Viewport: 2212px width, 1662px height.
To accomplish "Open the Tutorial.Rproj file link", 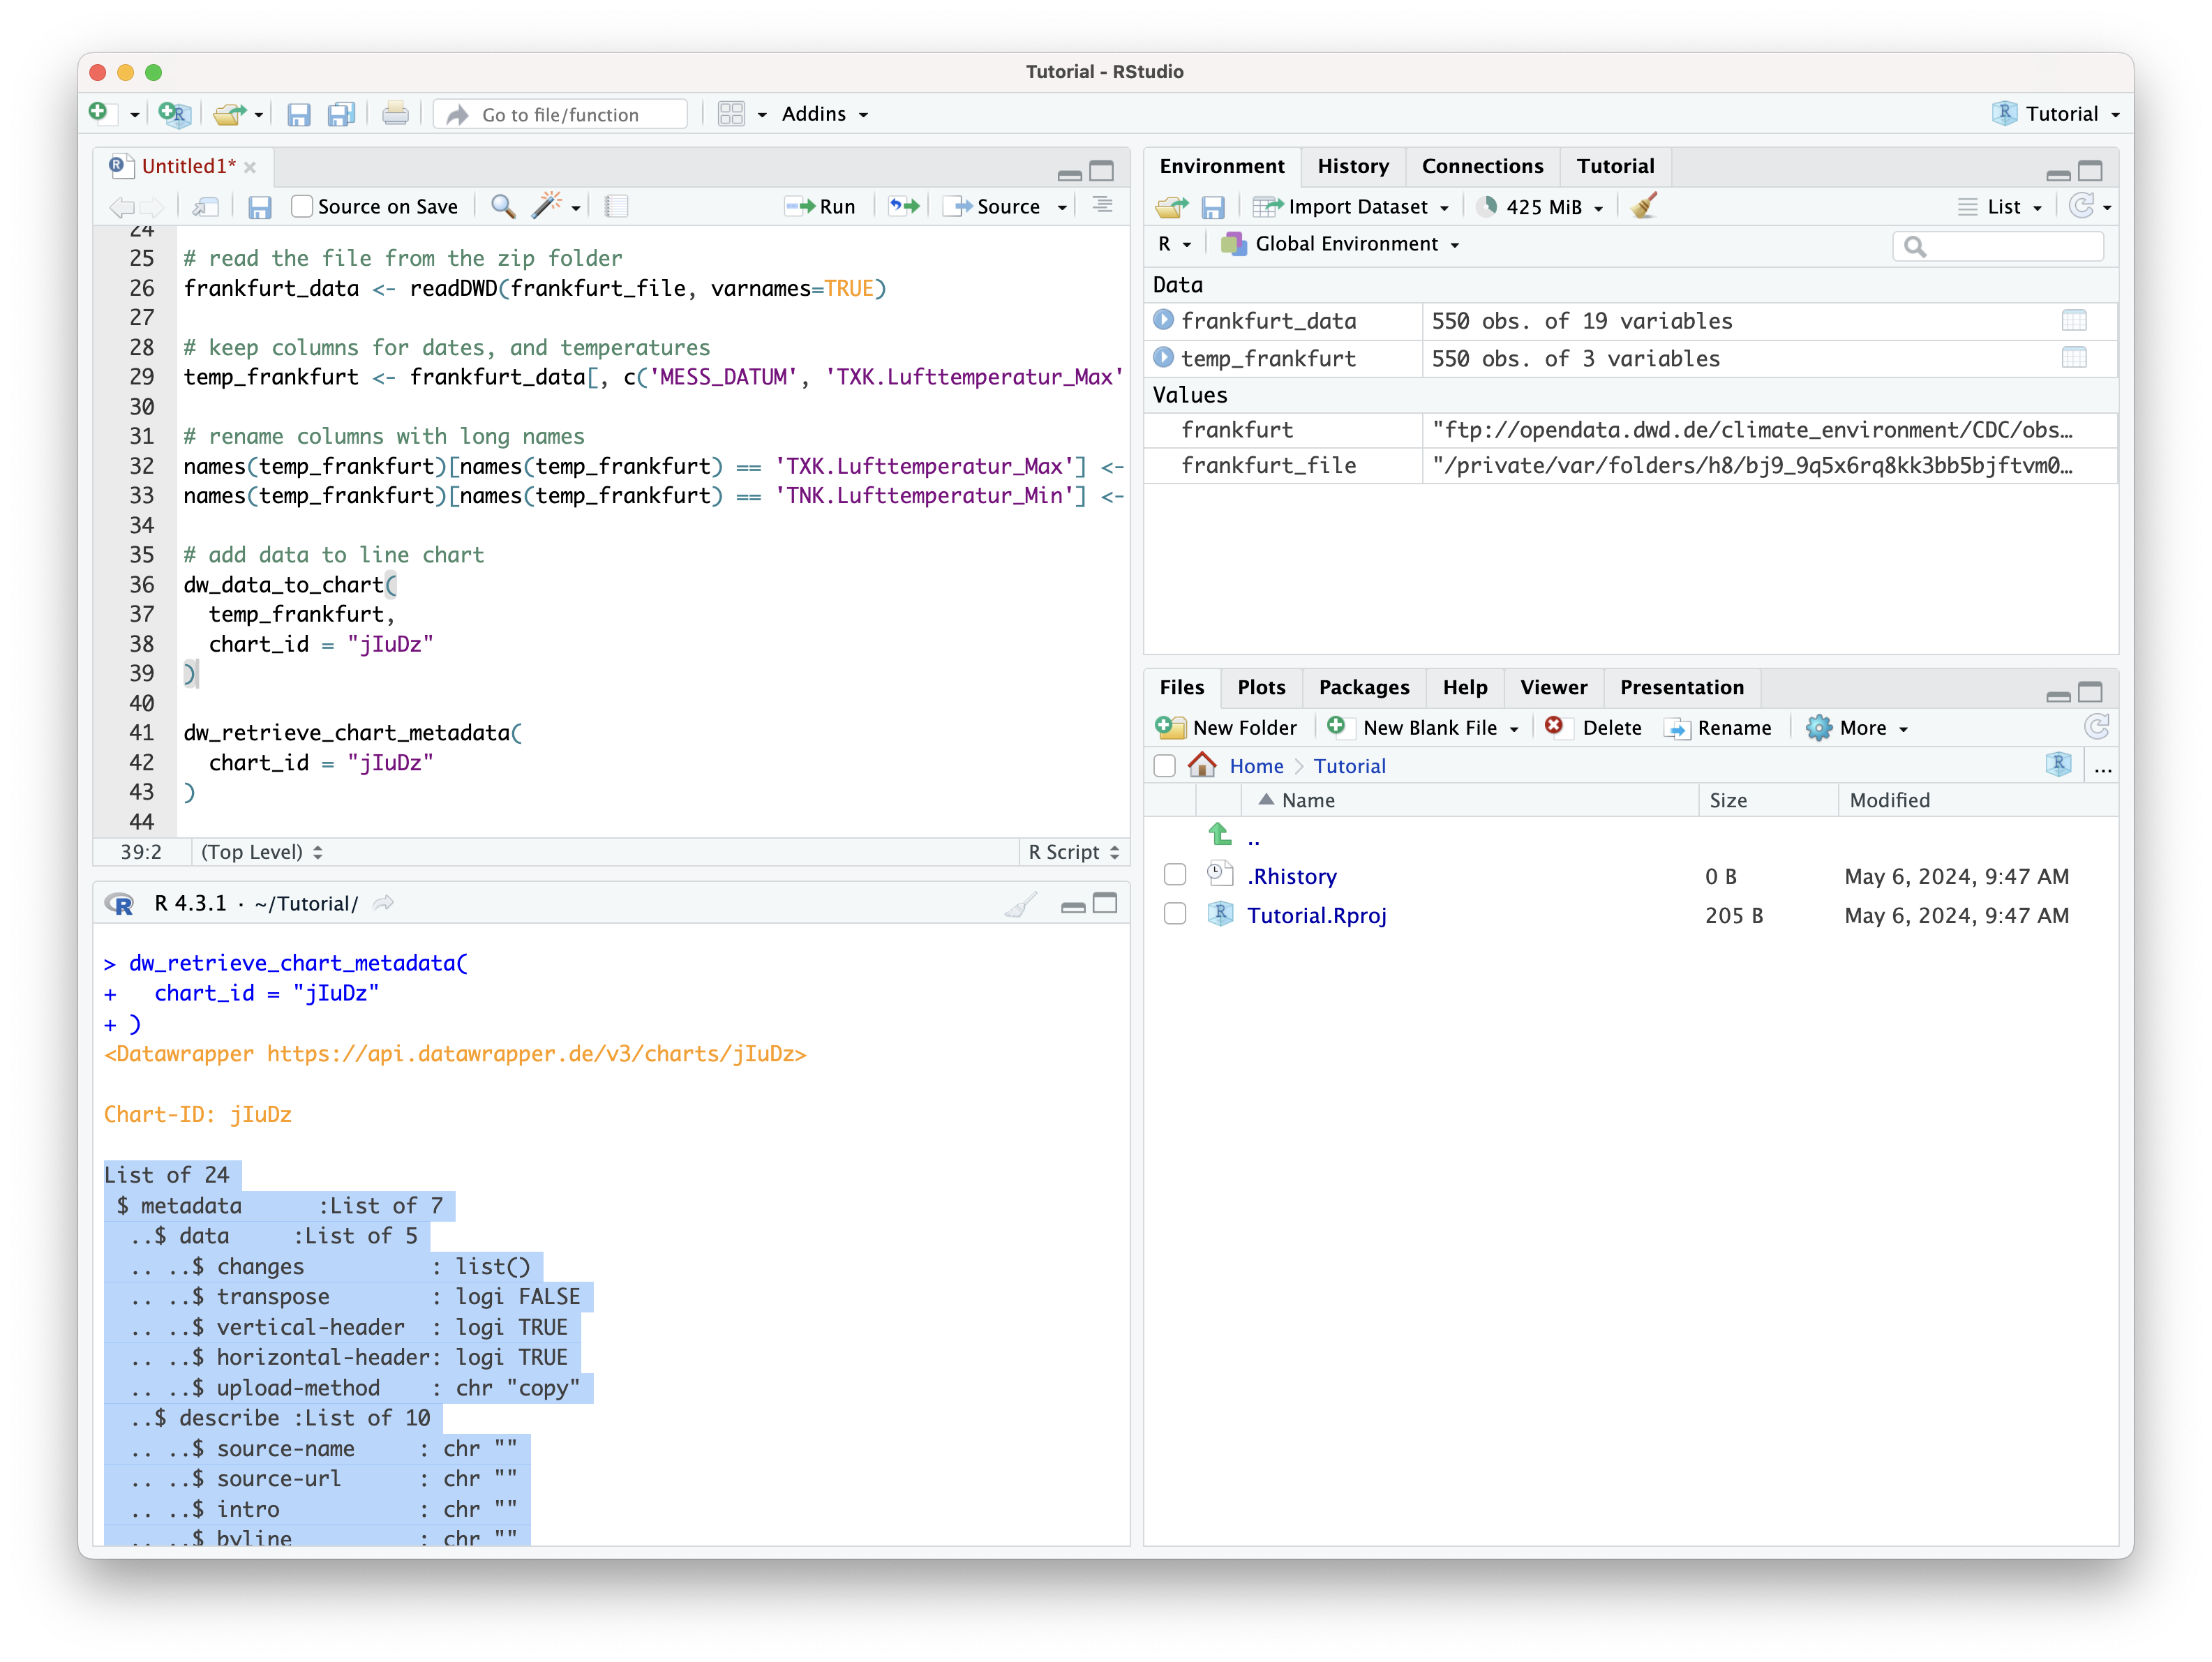I will (1316, 915).
